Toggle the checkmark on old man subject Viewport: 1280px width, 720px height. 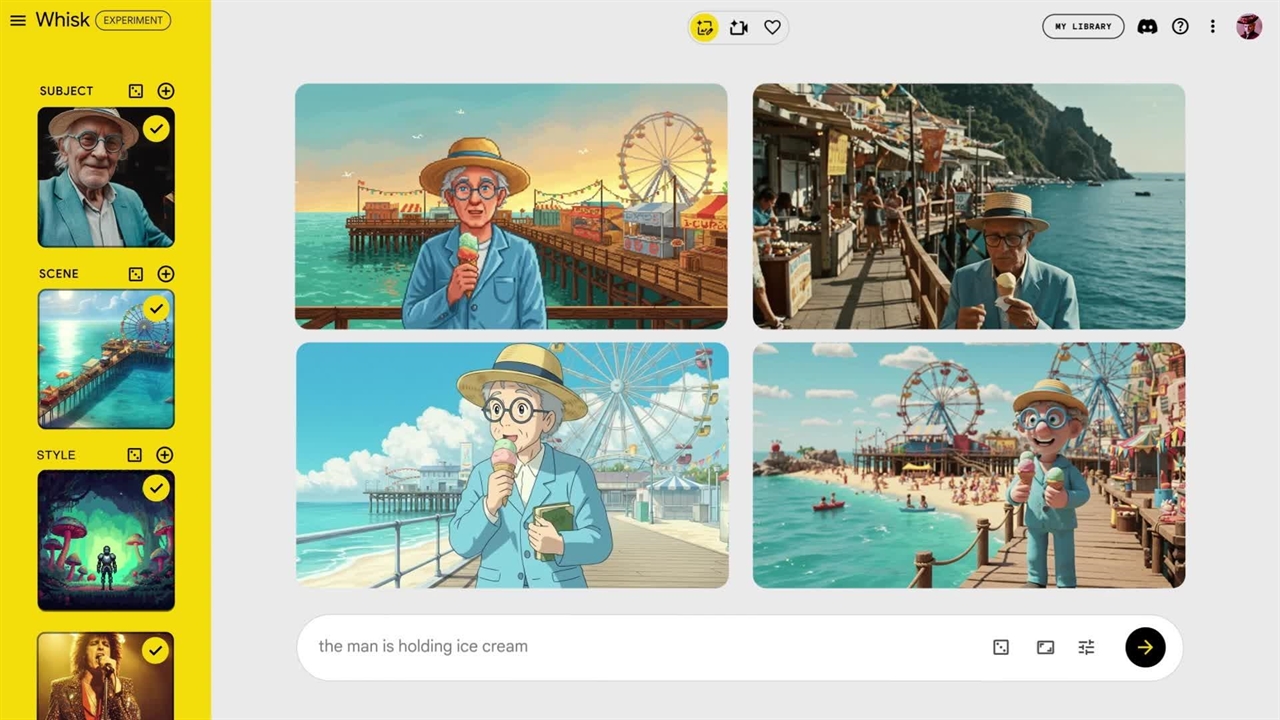point(156,128)
